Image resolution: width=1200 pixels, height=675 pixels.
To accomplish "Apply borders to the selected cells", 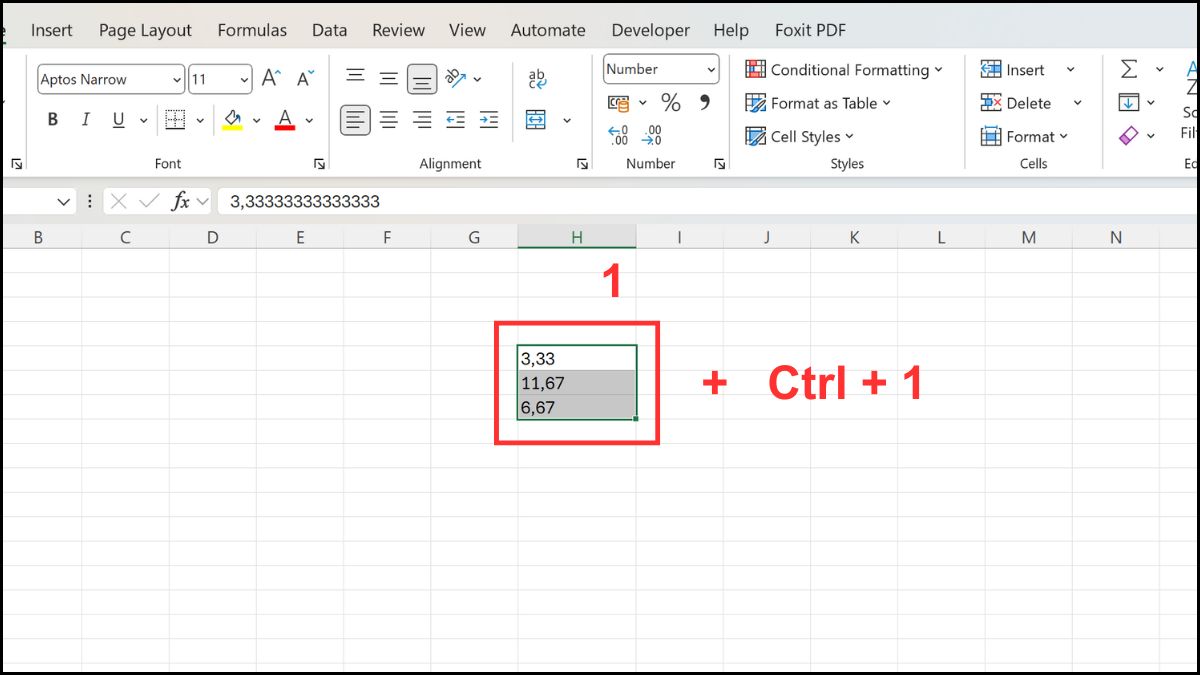I will point(175,120).
